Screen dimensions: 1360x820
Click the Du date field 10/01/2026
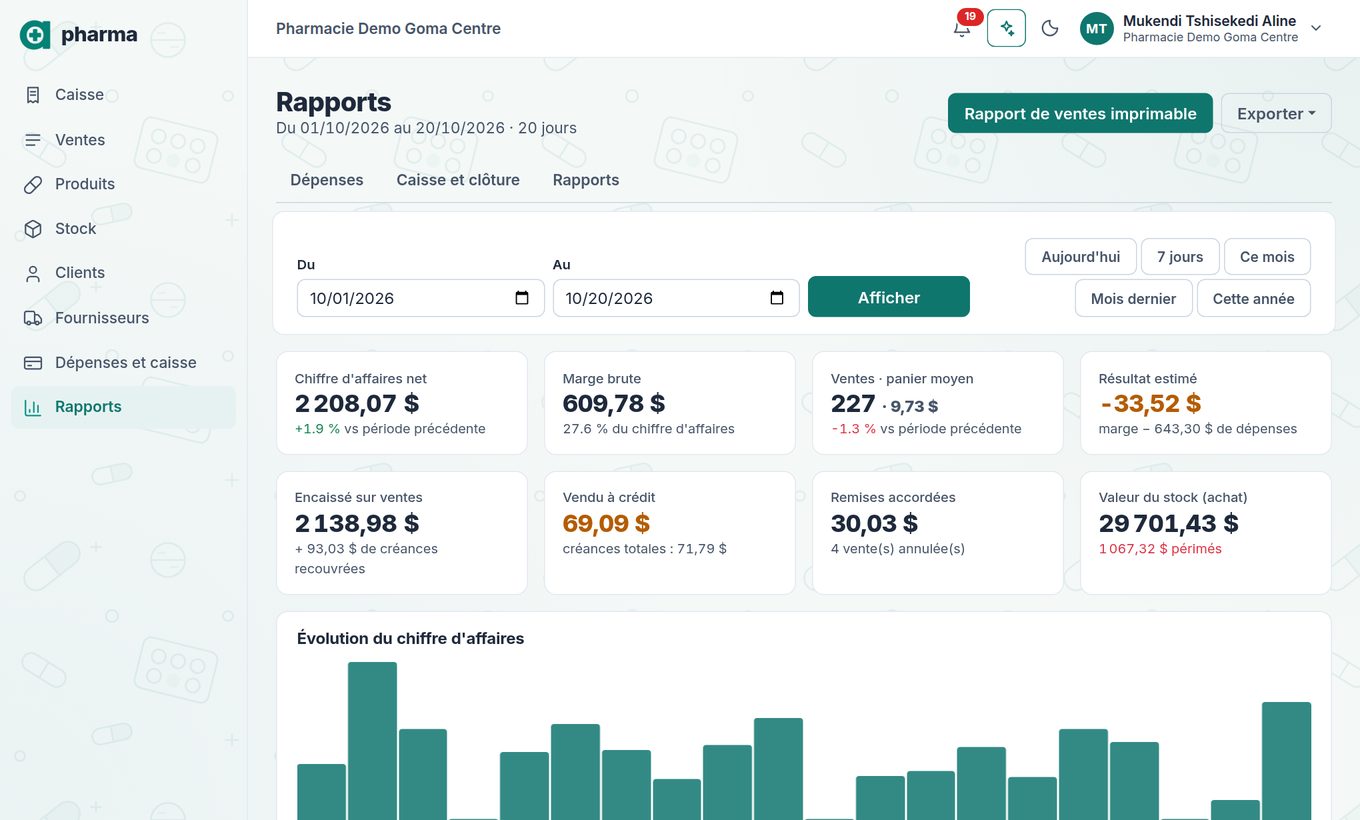pos(421,298)
